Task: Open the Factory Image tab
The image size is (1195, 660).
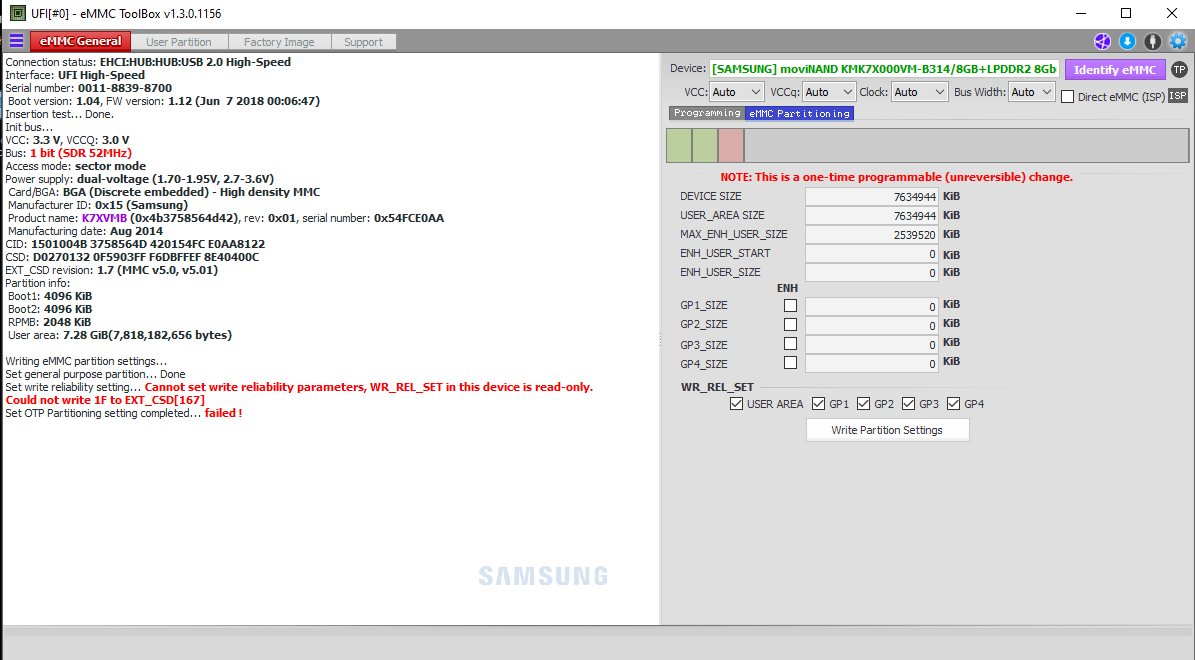Action: pos(279,42)
